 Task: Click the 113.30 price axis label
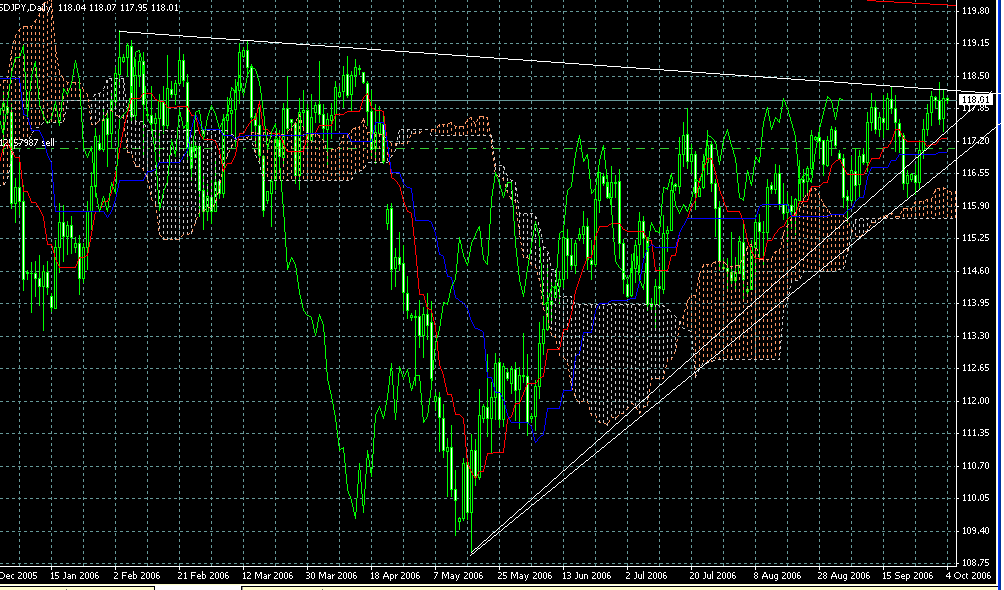pyautogui.click(x=976, y=336)
